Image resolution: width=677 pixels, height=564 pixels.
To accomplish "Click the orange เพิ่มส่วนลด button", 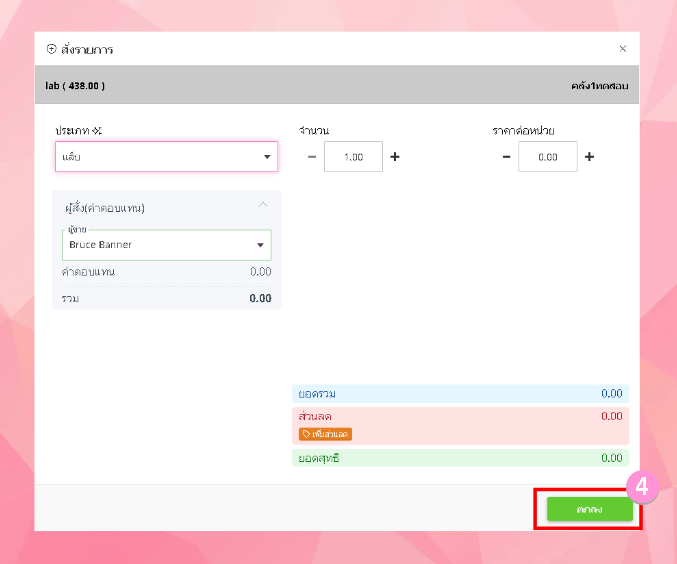I will [x=325, y=434].
